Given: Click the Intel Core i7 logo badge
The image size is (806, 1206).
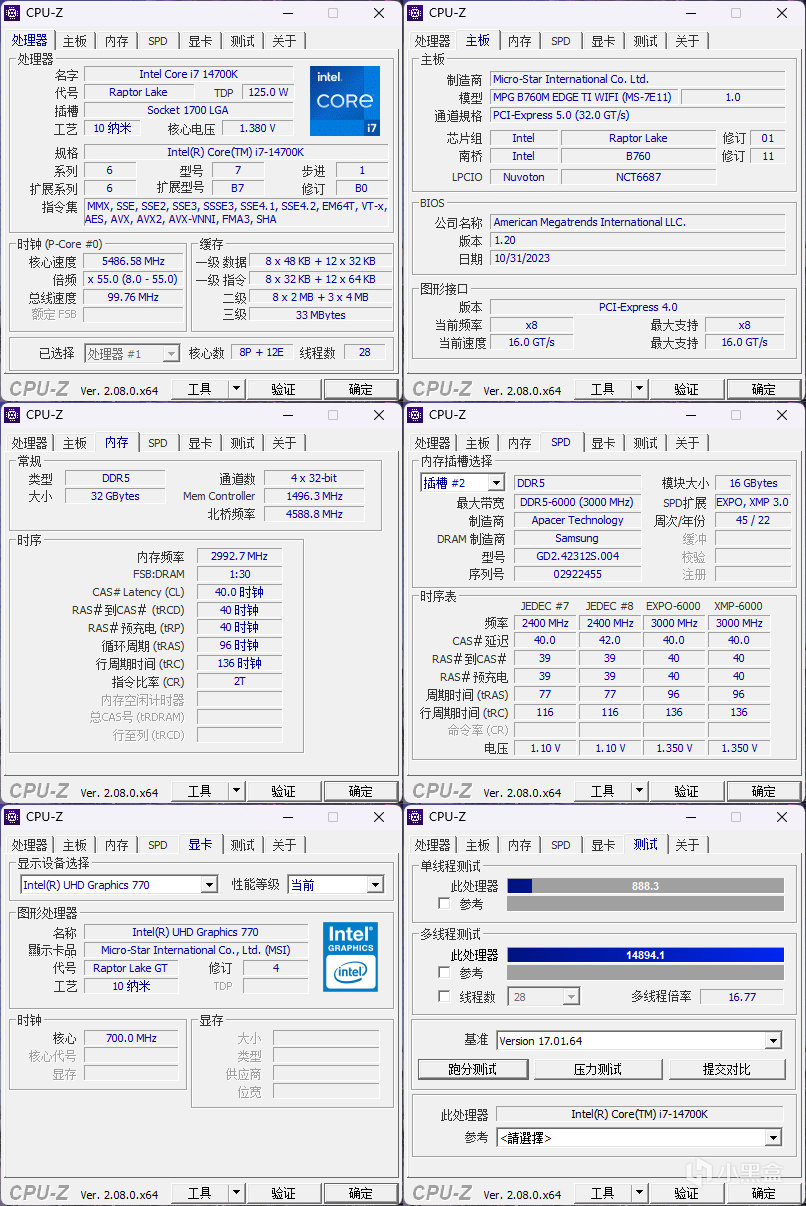Looking at the screenshot, I should point(345,100).
